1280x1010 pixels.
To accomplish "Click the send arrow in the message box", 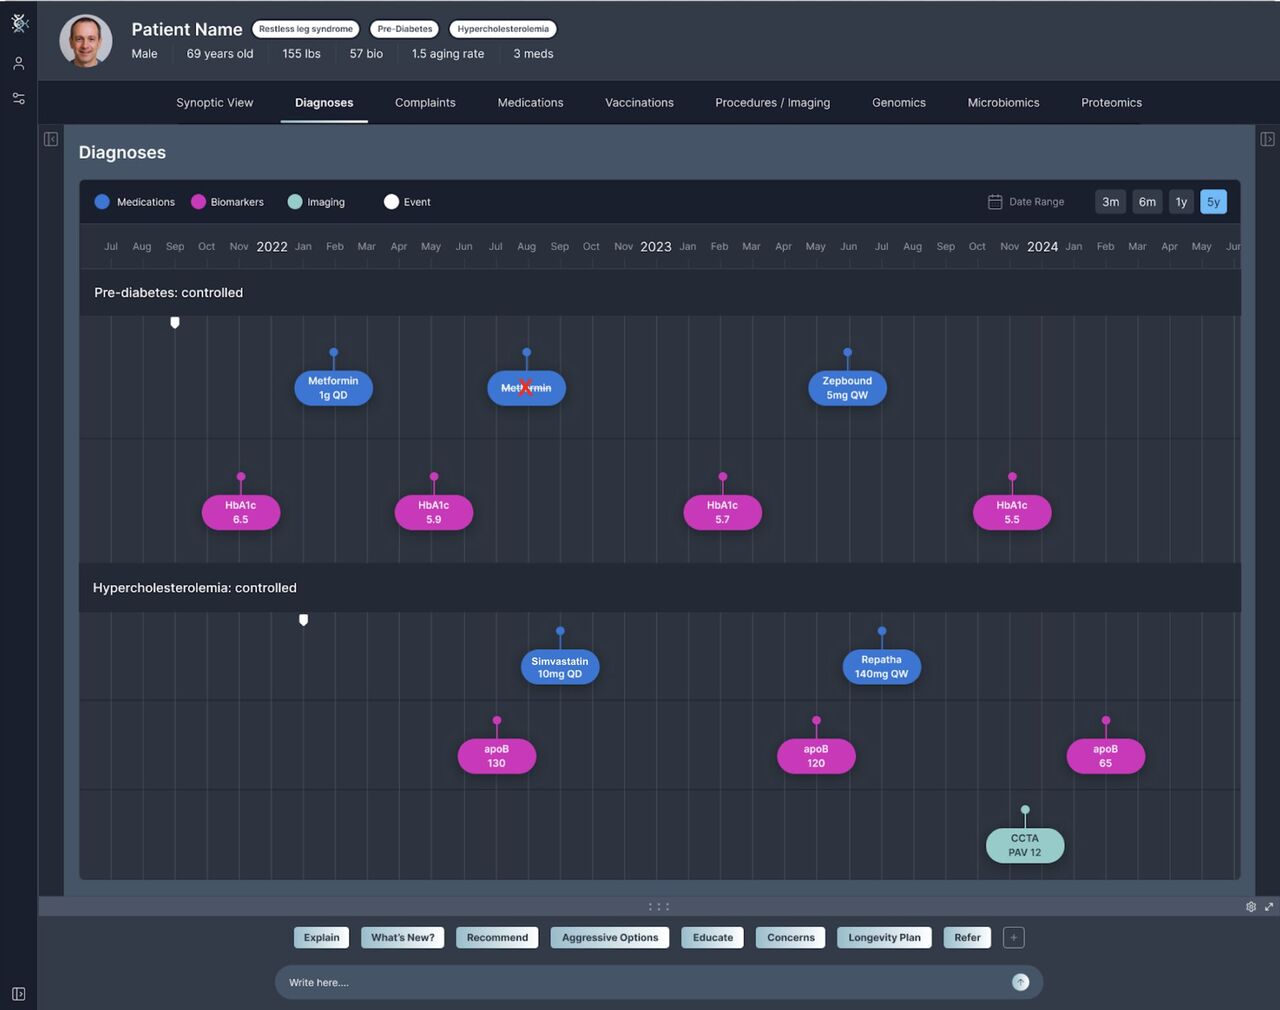I will coord(1020,982).
